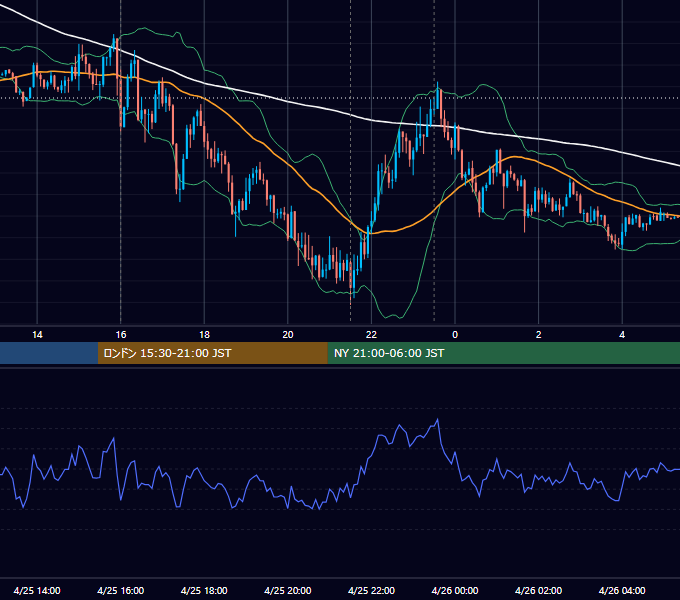The image size is (680, 600).
Task: Click the 4/25 14:00 date label
Action: (37, 590)
